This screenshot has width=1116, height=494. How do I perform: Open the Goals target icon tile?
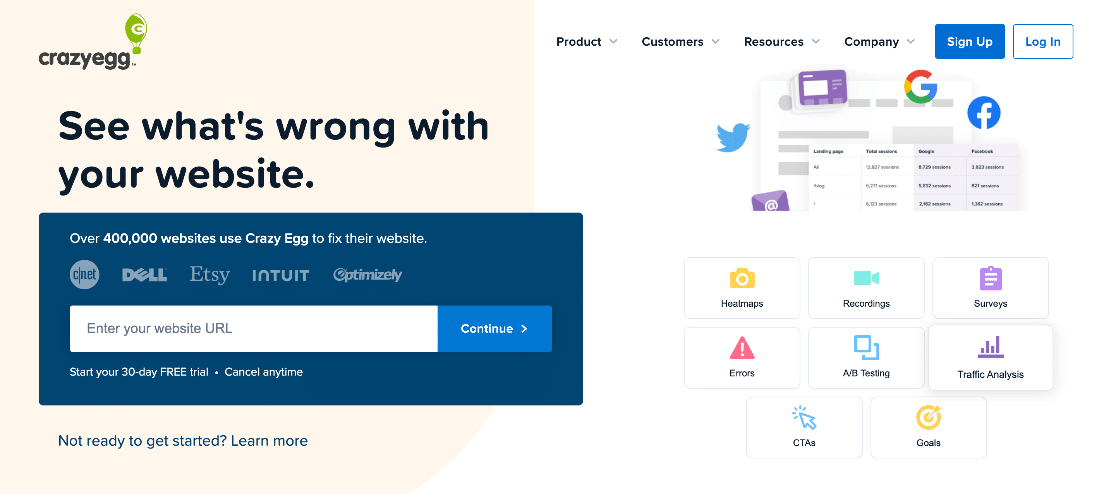point(928,417)
